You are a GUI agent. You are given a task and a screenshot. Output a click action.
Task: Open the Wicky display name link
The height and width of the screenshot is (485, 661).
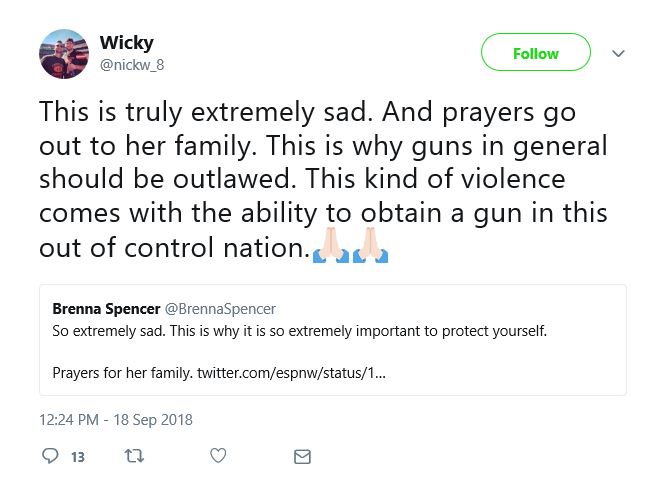pyautogui.click(x=126, y=43)
